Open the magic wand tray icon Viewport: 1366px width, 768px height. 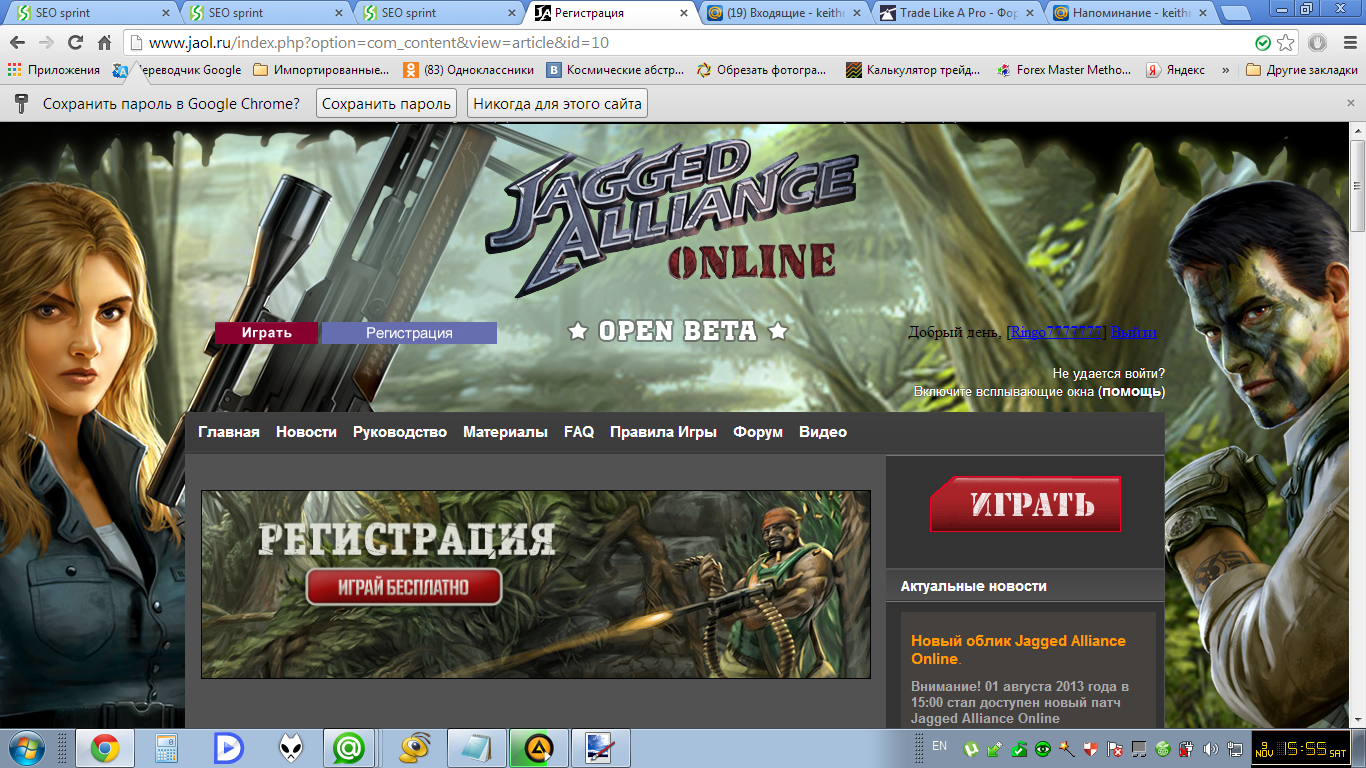(1066, 748)
